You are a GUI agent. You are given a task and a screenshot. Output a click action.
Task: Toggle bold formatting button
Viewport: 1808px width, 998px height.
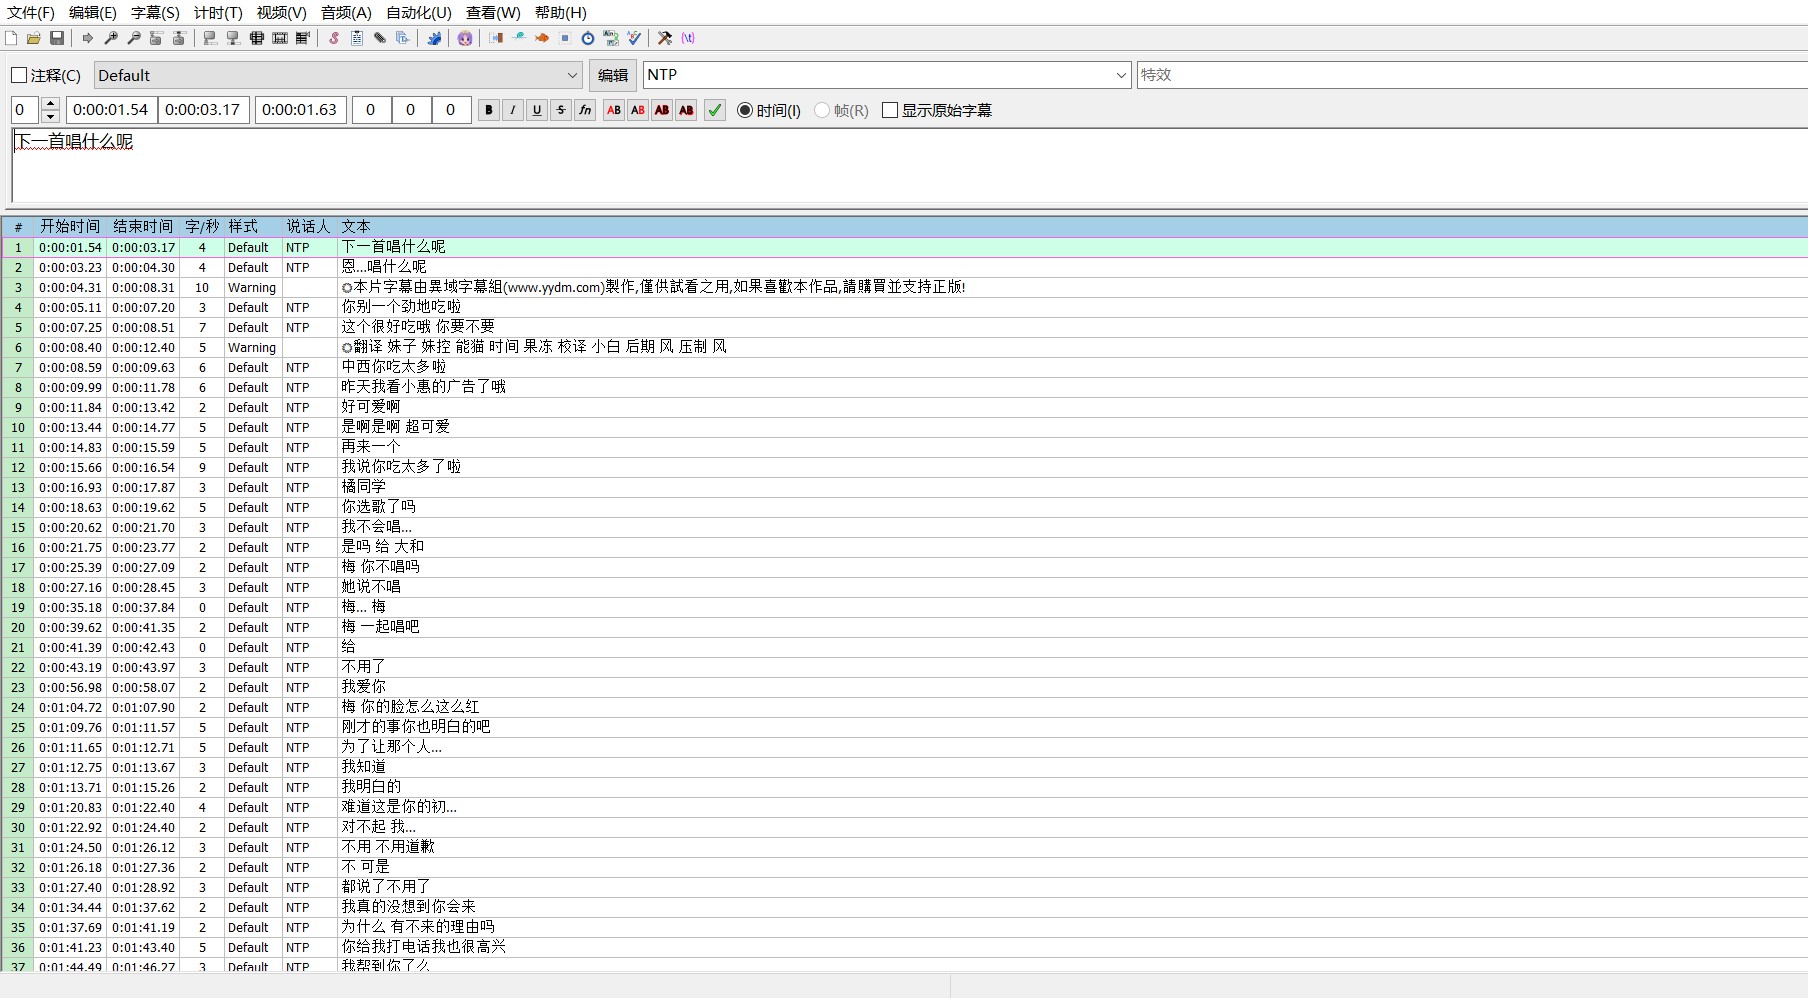coord(489,110)
